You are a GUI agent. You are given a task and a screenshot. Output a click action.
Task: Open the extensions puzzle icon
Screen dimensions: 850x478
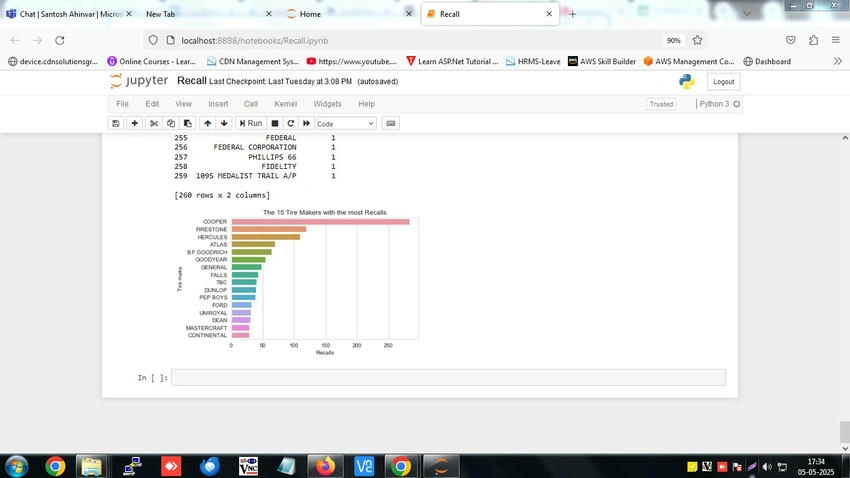814,40
